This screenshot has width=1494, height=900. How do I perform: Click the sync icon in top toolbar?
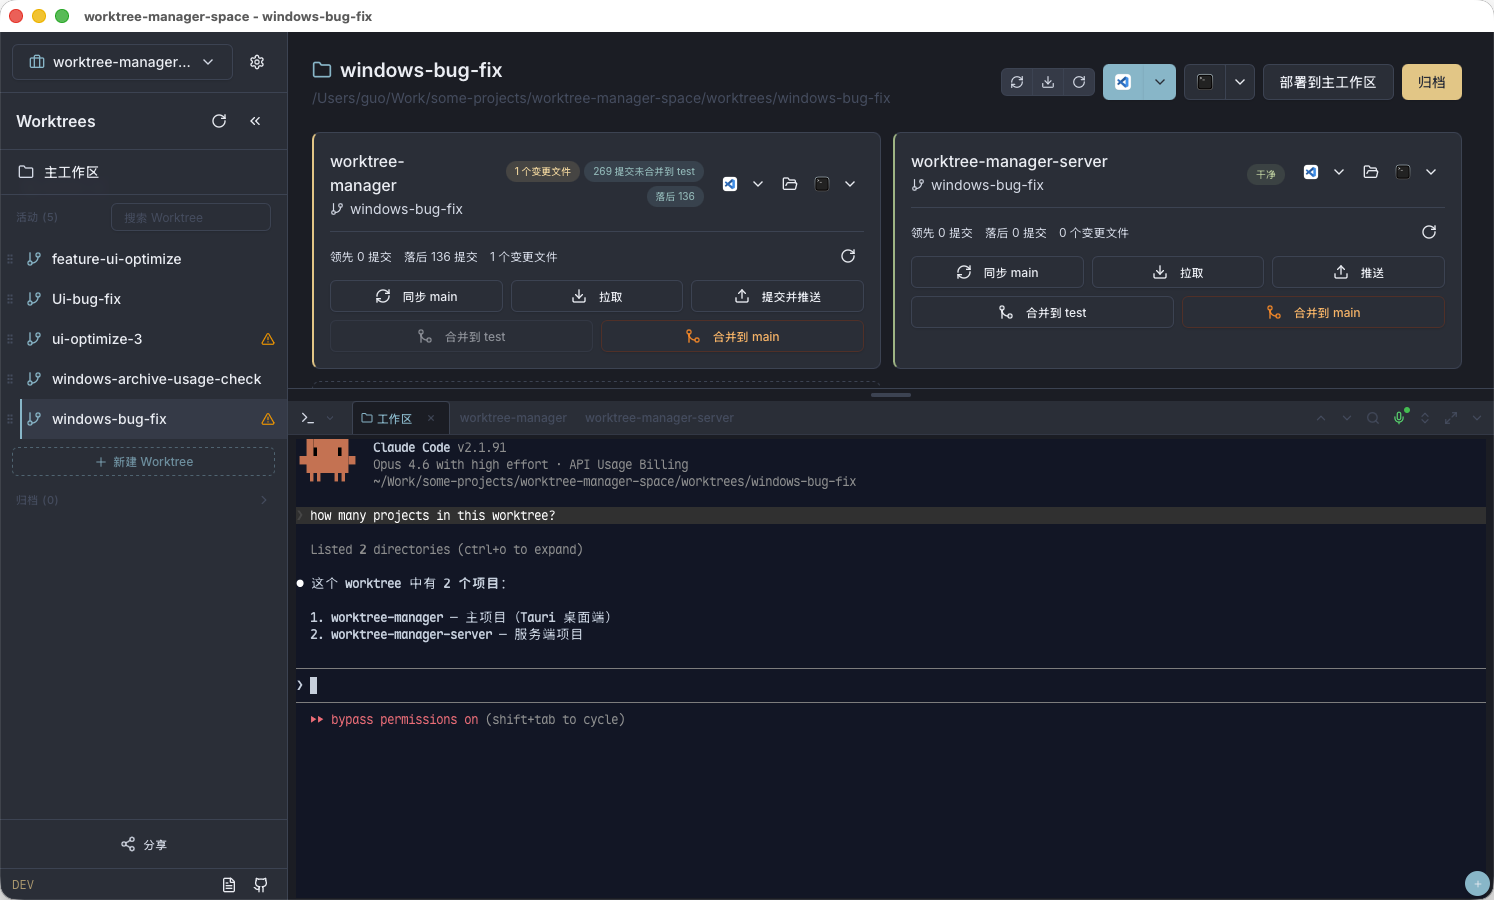(x=1017, y=82)
